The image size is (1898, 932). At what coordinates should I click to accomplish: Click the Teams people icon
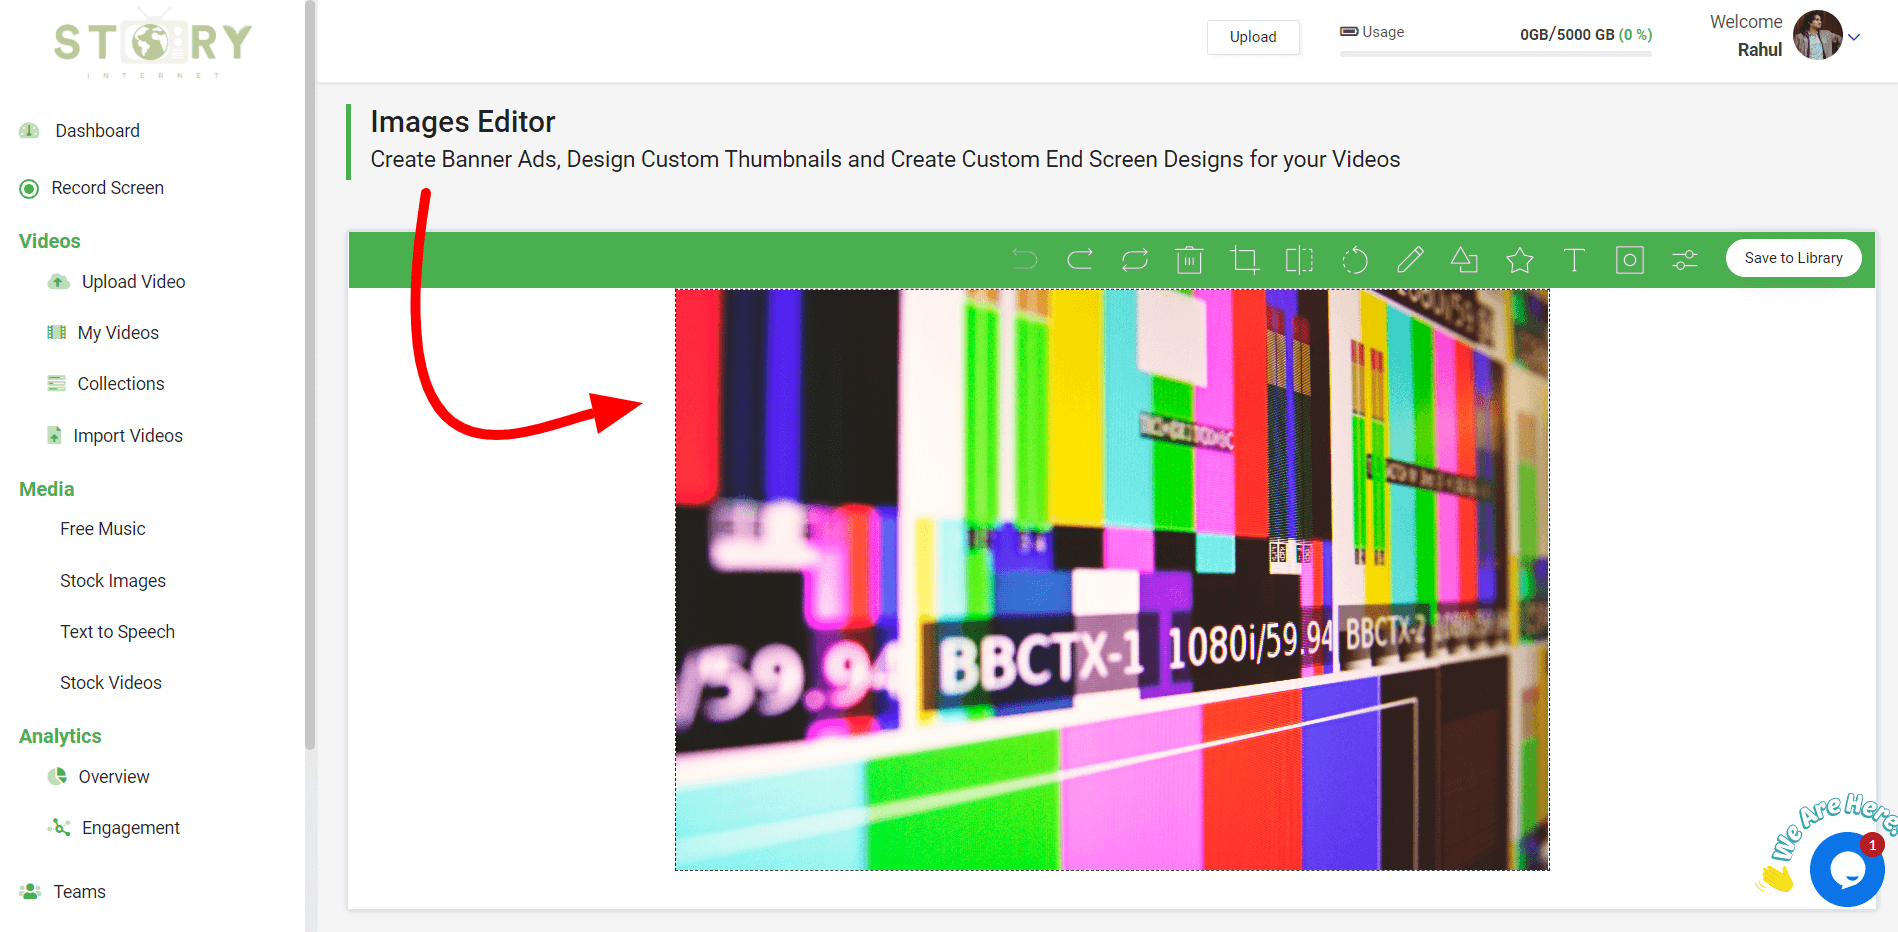point(30,891)
